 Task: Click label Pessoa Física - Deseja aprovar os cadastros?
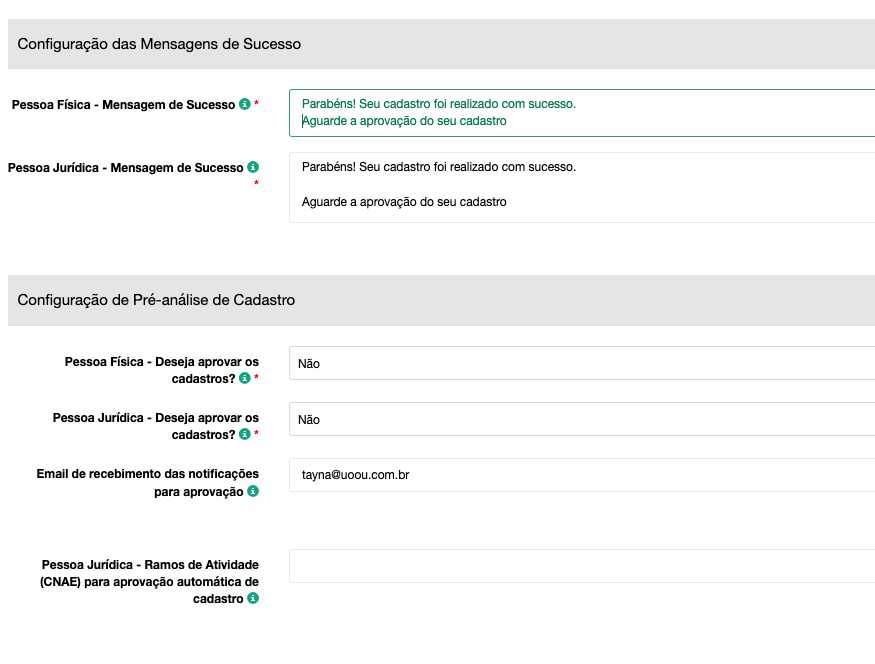coord(162,370)
